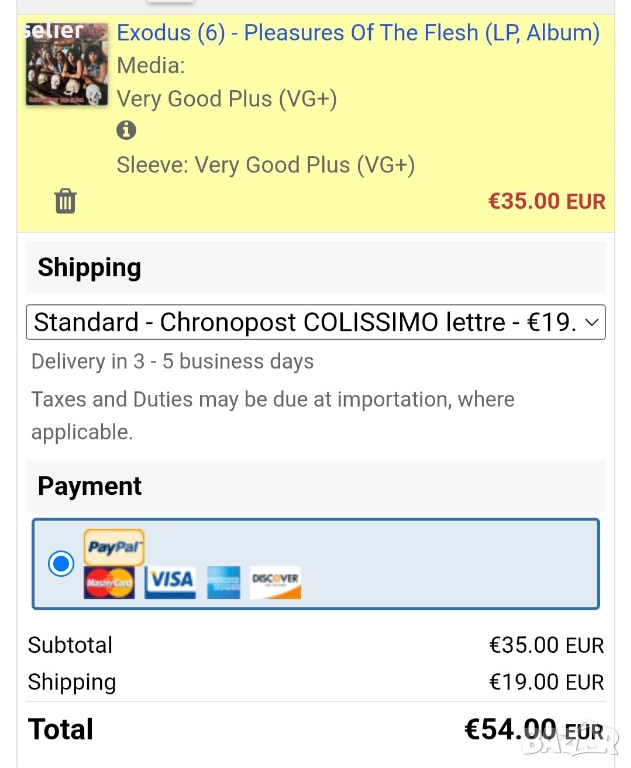
Task: Click the Shipping section header
Action: pyautogui.click(x=90, y=268)
